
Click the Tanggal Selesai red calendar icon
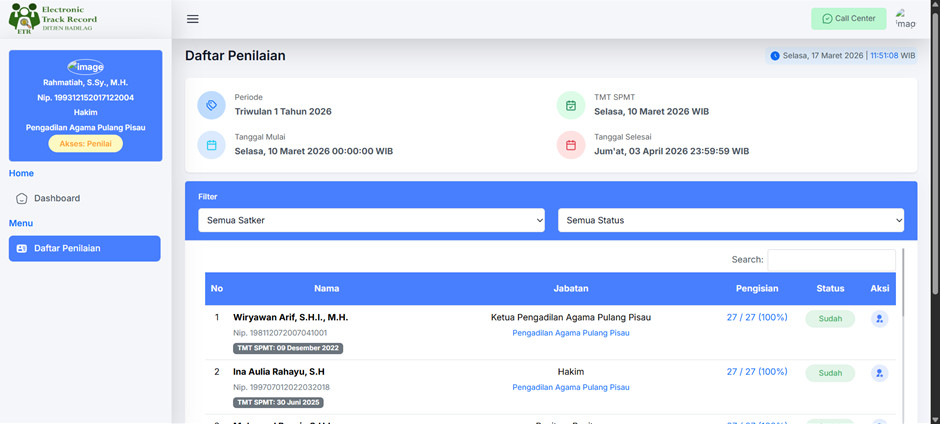click(571, 145)
